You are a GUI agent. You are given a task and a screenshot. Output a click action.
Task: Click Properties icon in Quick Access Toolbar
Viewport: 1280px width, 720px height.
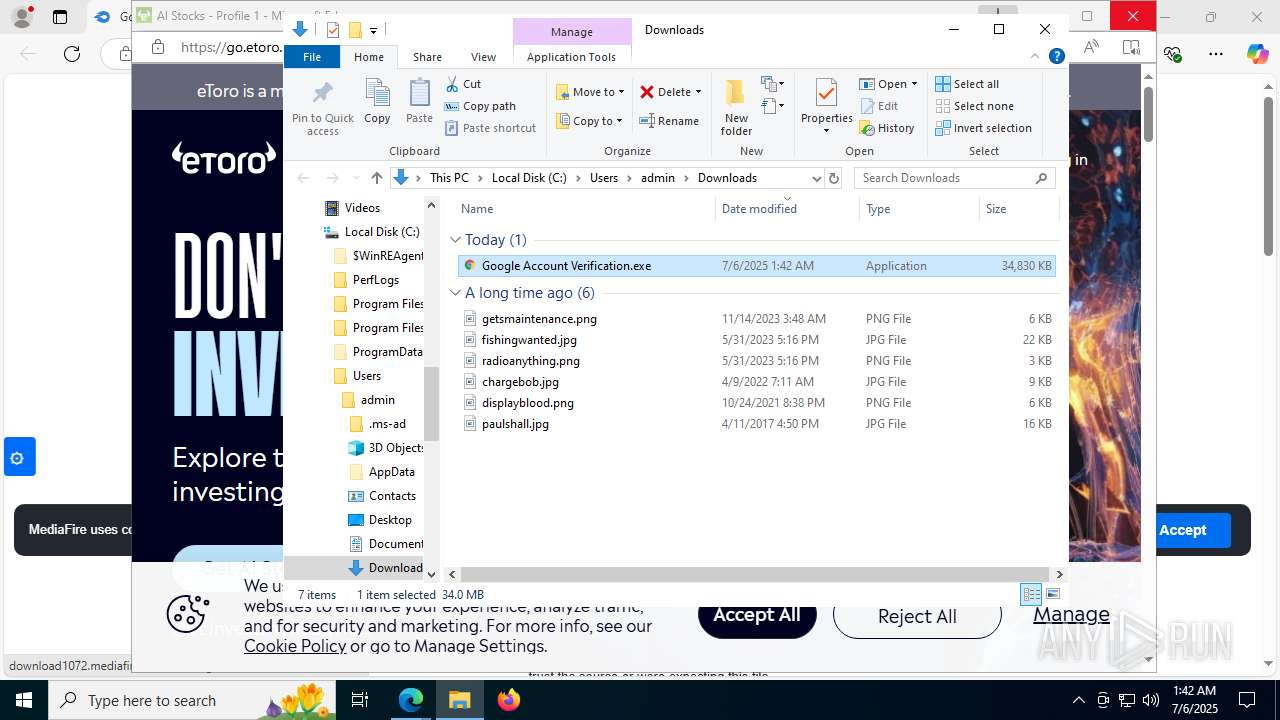click(333, 30)
